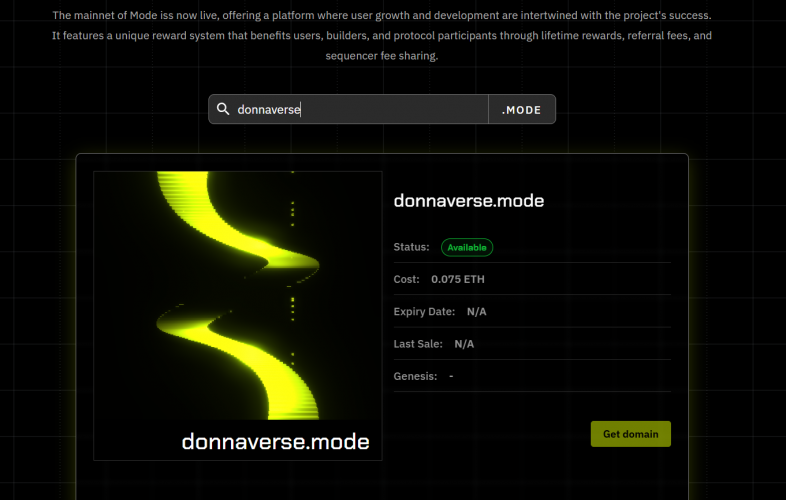Image resolution: width=786 pixels, height=500 pixels.
Task: Click the 'sequencer fee sharing.' text line
Action: point(381,56)
